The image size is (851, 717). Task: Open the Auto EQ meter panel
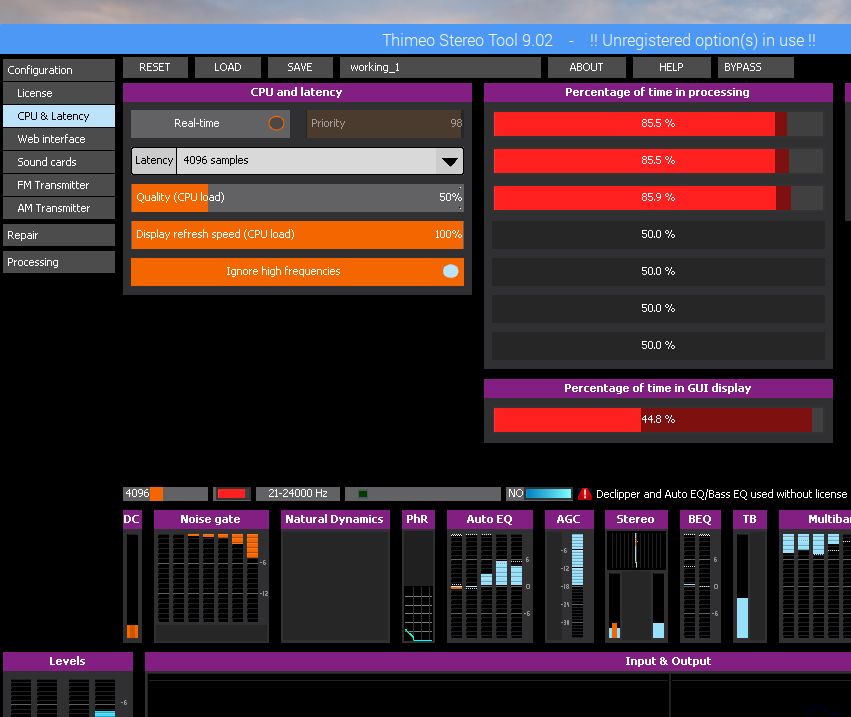point(490,576)
